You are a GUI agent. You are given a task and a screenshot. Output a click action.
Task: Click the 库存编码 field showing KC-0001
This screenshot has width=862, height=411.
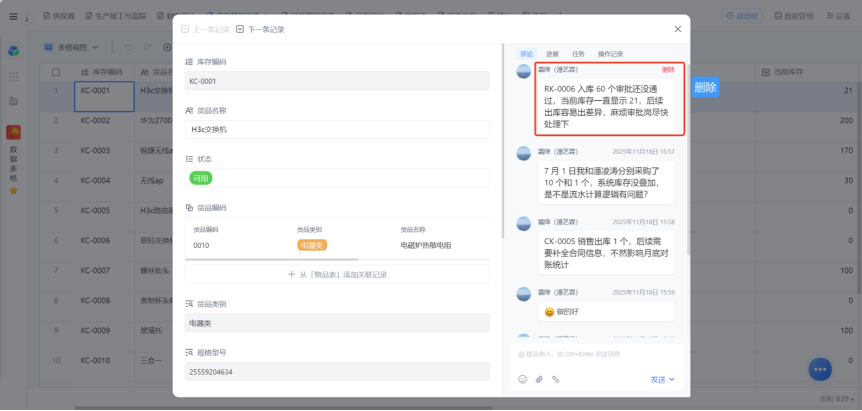(x=337, y=81)
